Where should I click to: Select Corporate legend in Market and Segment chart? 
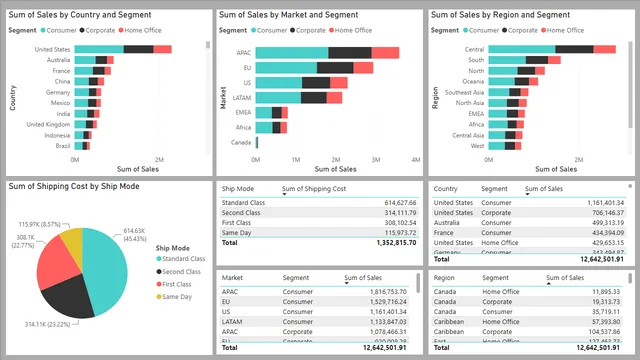point(308,30)
